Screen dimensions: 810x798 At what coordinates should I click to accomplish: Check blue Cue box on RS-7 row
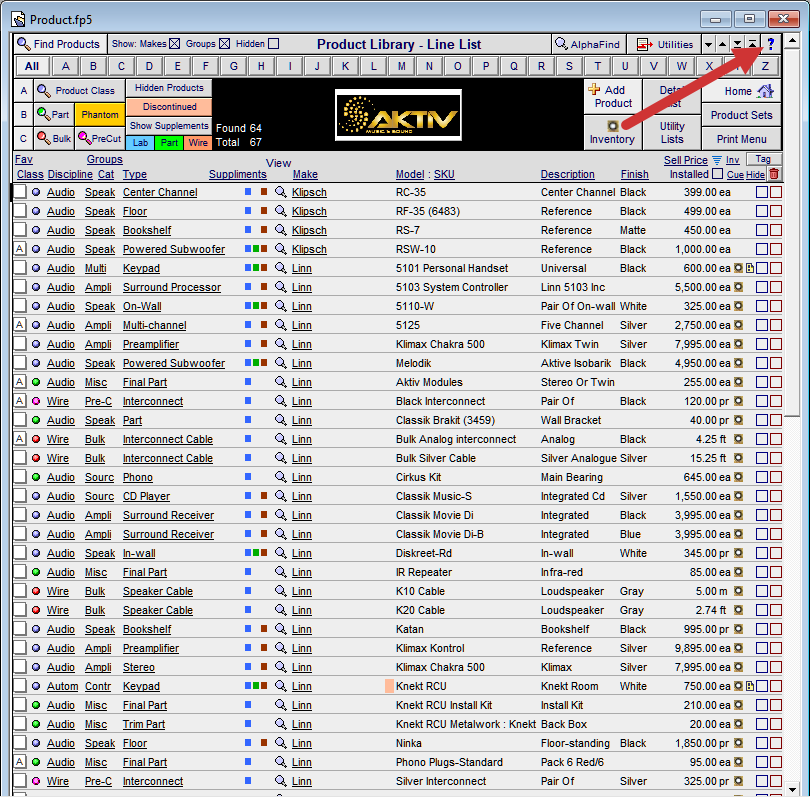[x=761, y=230]
